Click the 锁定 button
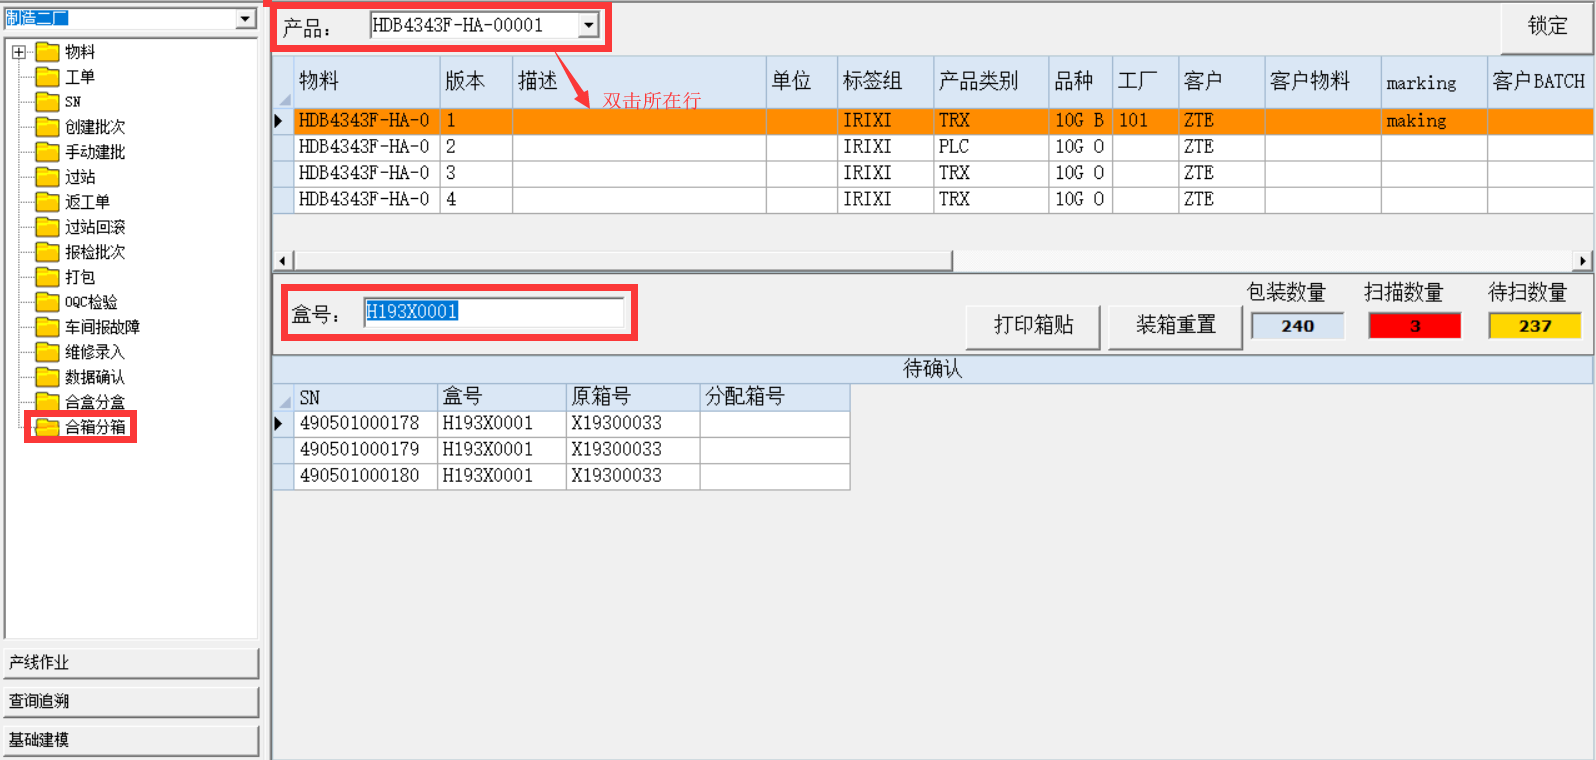The width and height of the screenshot is (1596, 760). point(1546,26)
